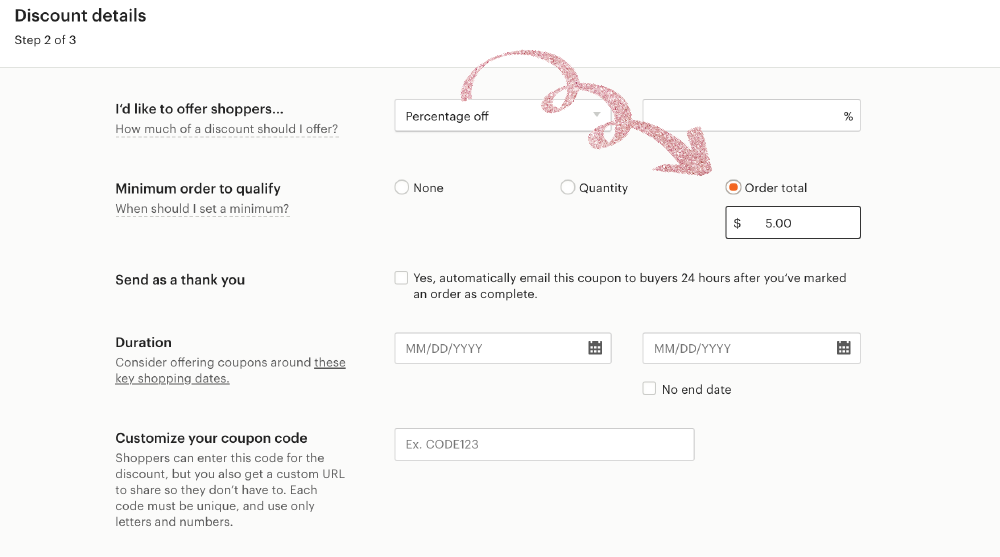Open 'How much of a discount' help link
Screen dimensions: 1000x557
pyautogui.click(x=227, y=129)
